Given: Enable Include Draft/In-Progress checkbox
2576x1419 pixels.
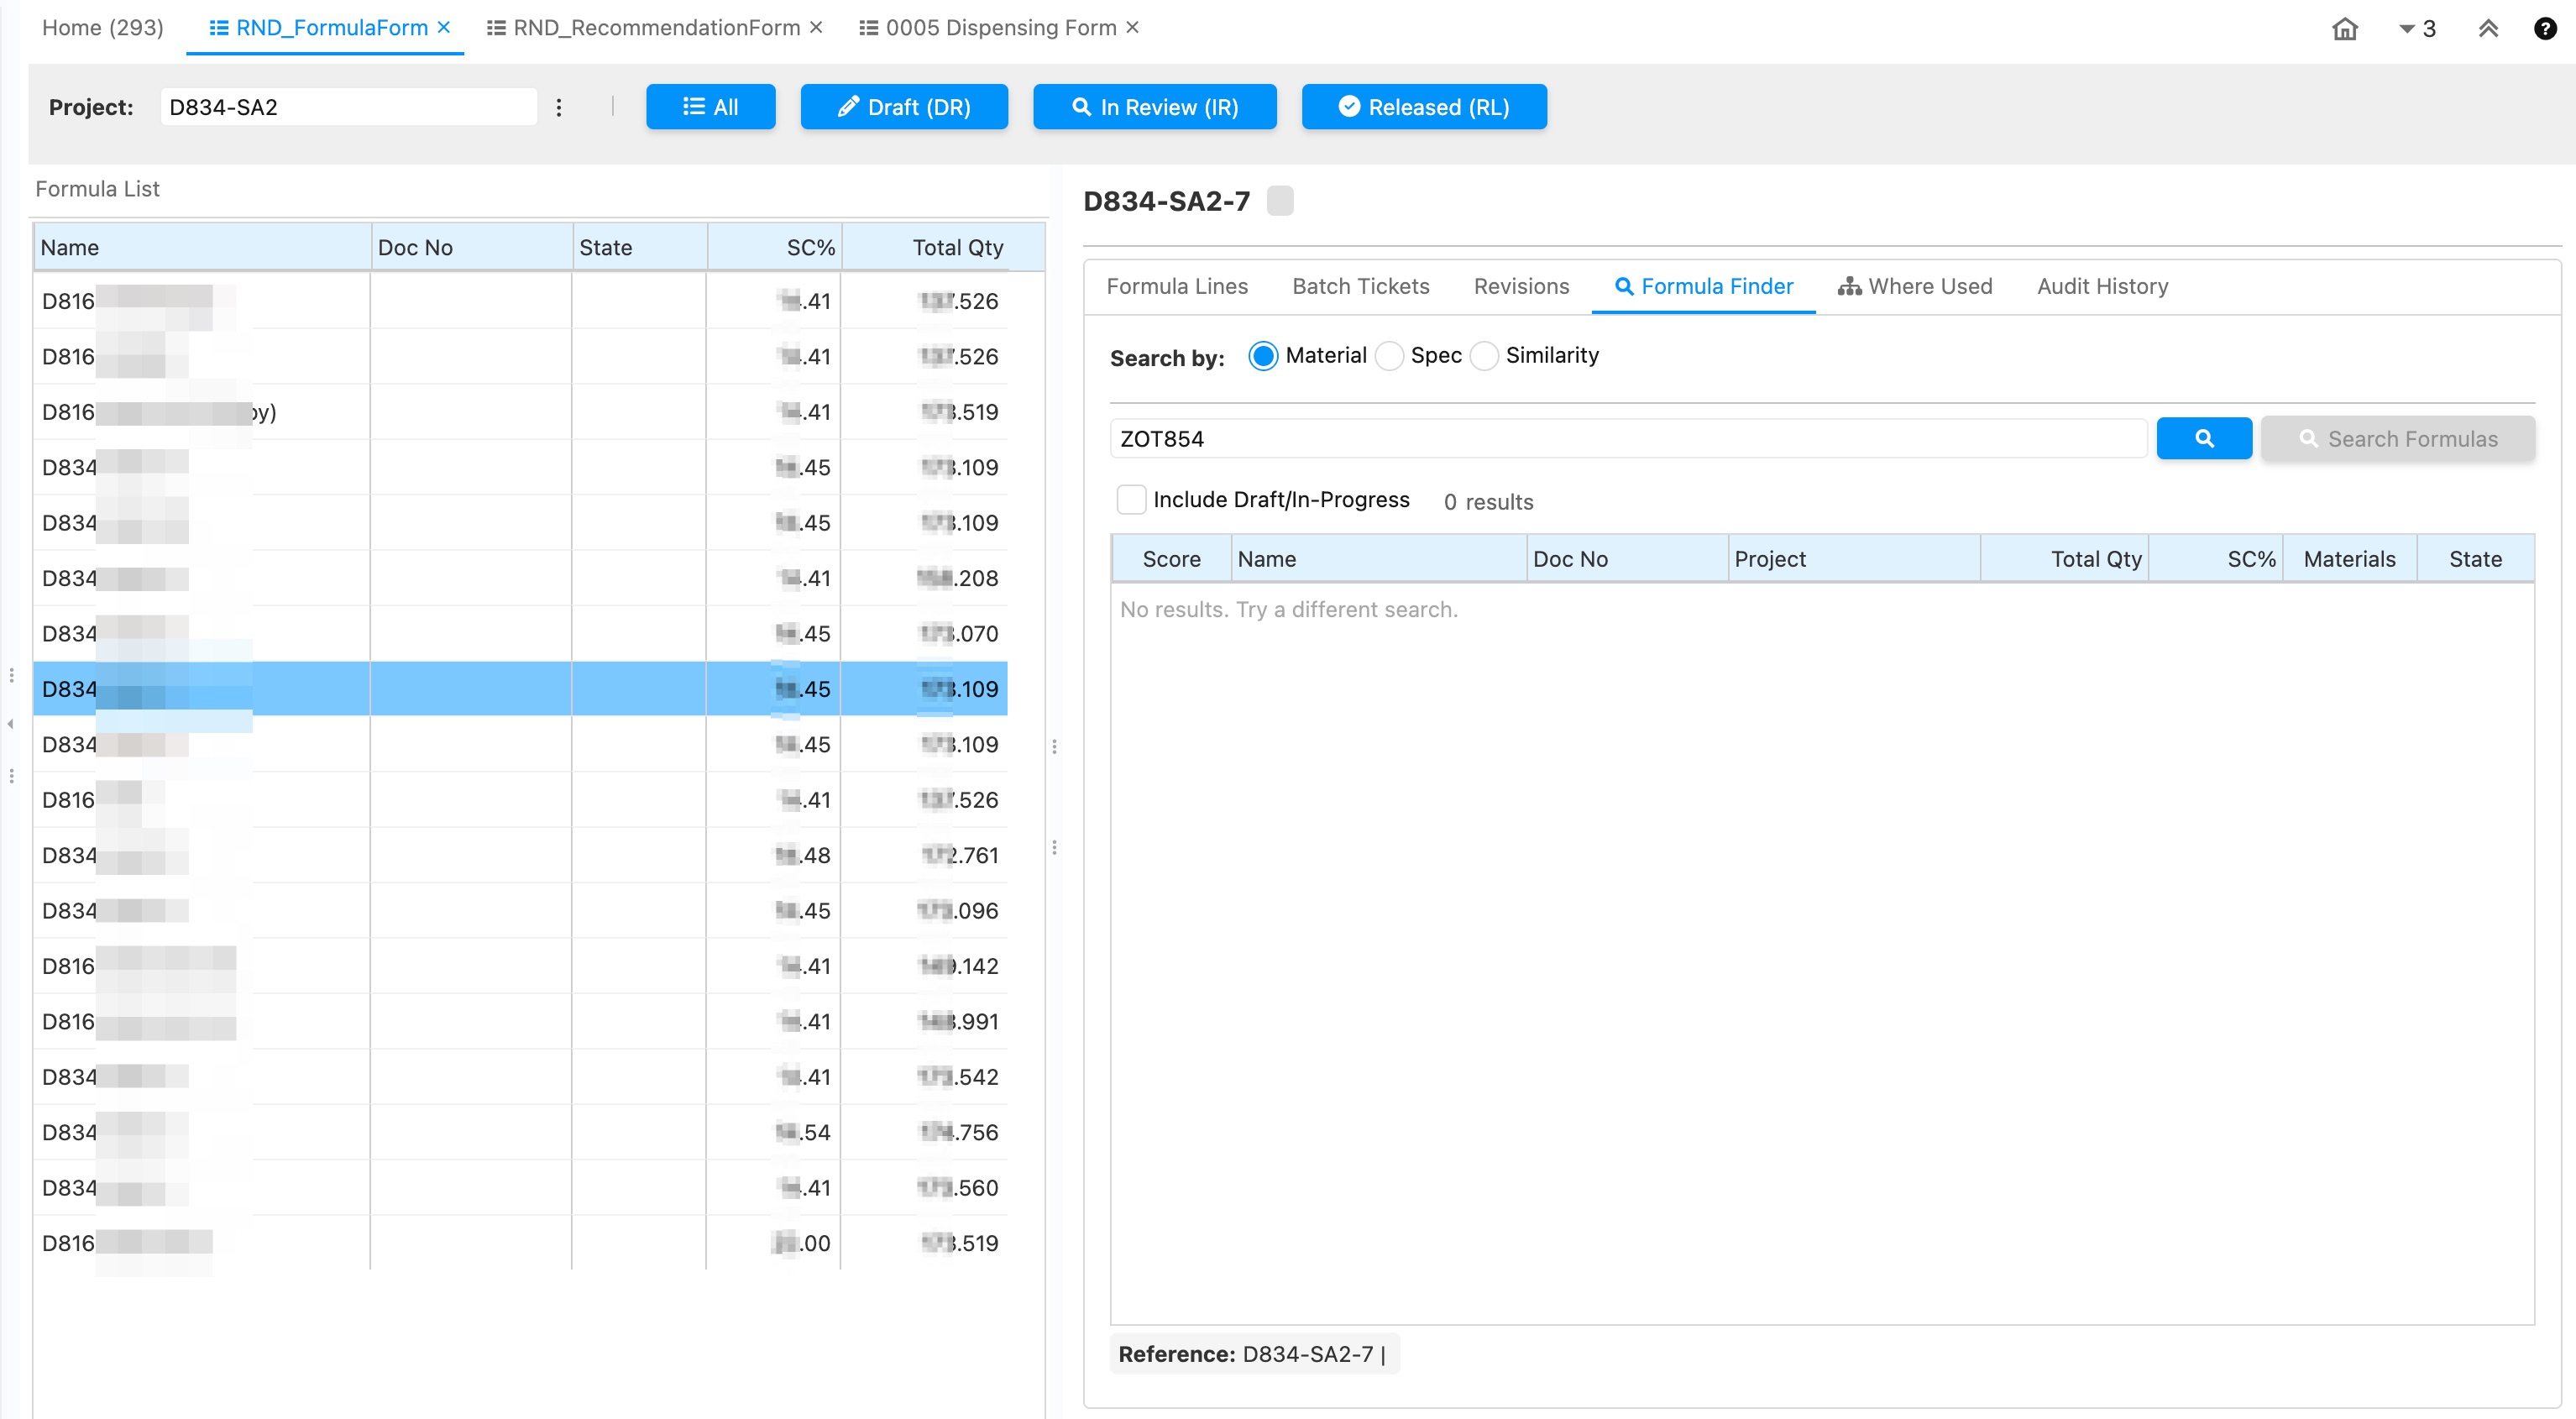Looking at the screenshot, I should 1131,499.
